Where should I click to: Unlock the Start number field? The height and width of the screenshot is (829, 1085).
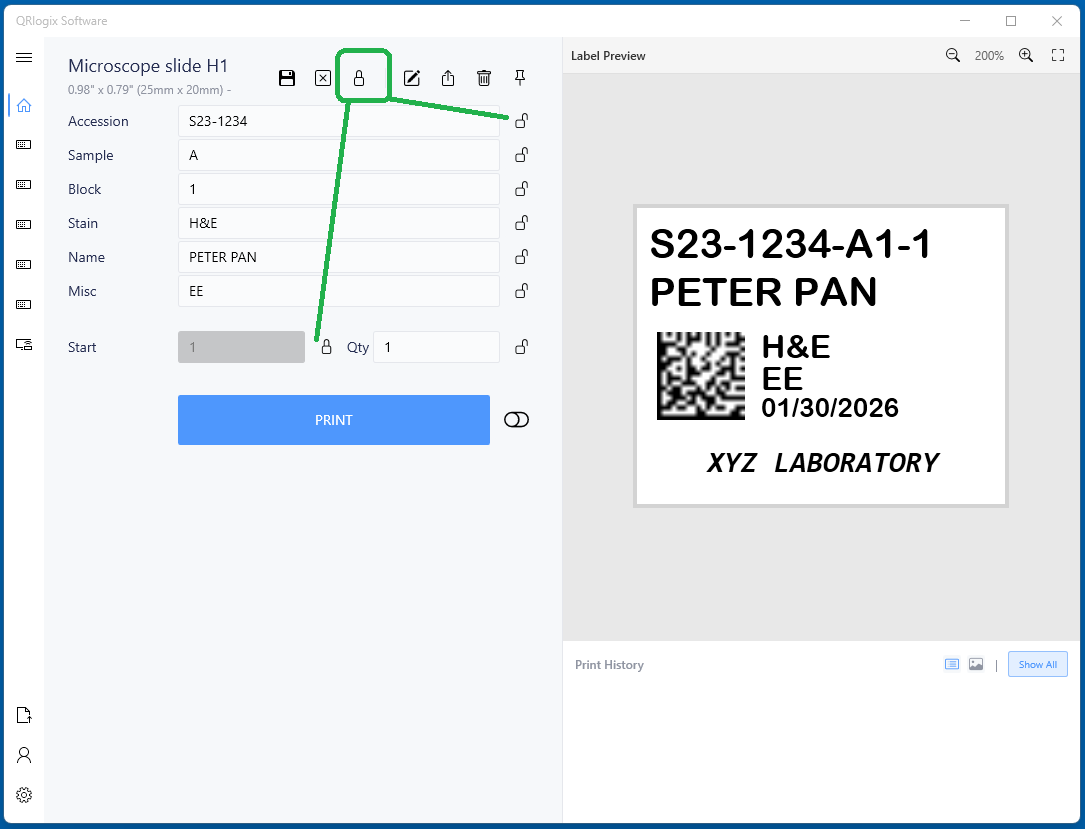[326, 347]
